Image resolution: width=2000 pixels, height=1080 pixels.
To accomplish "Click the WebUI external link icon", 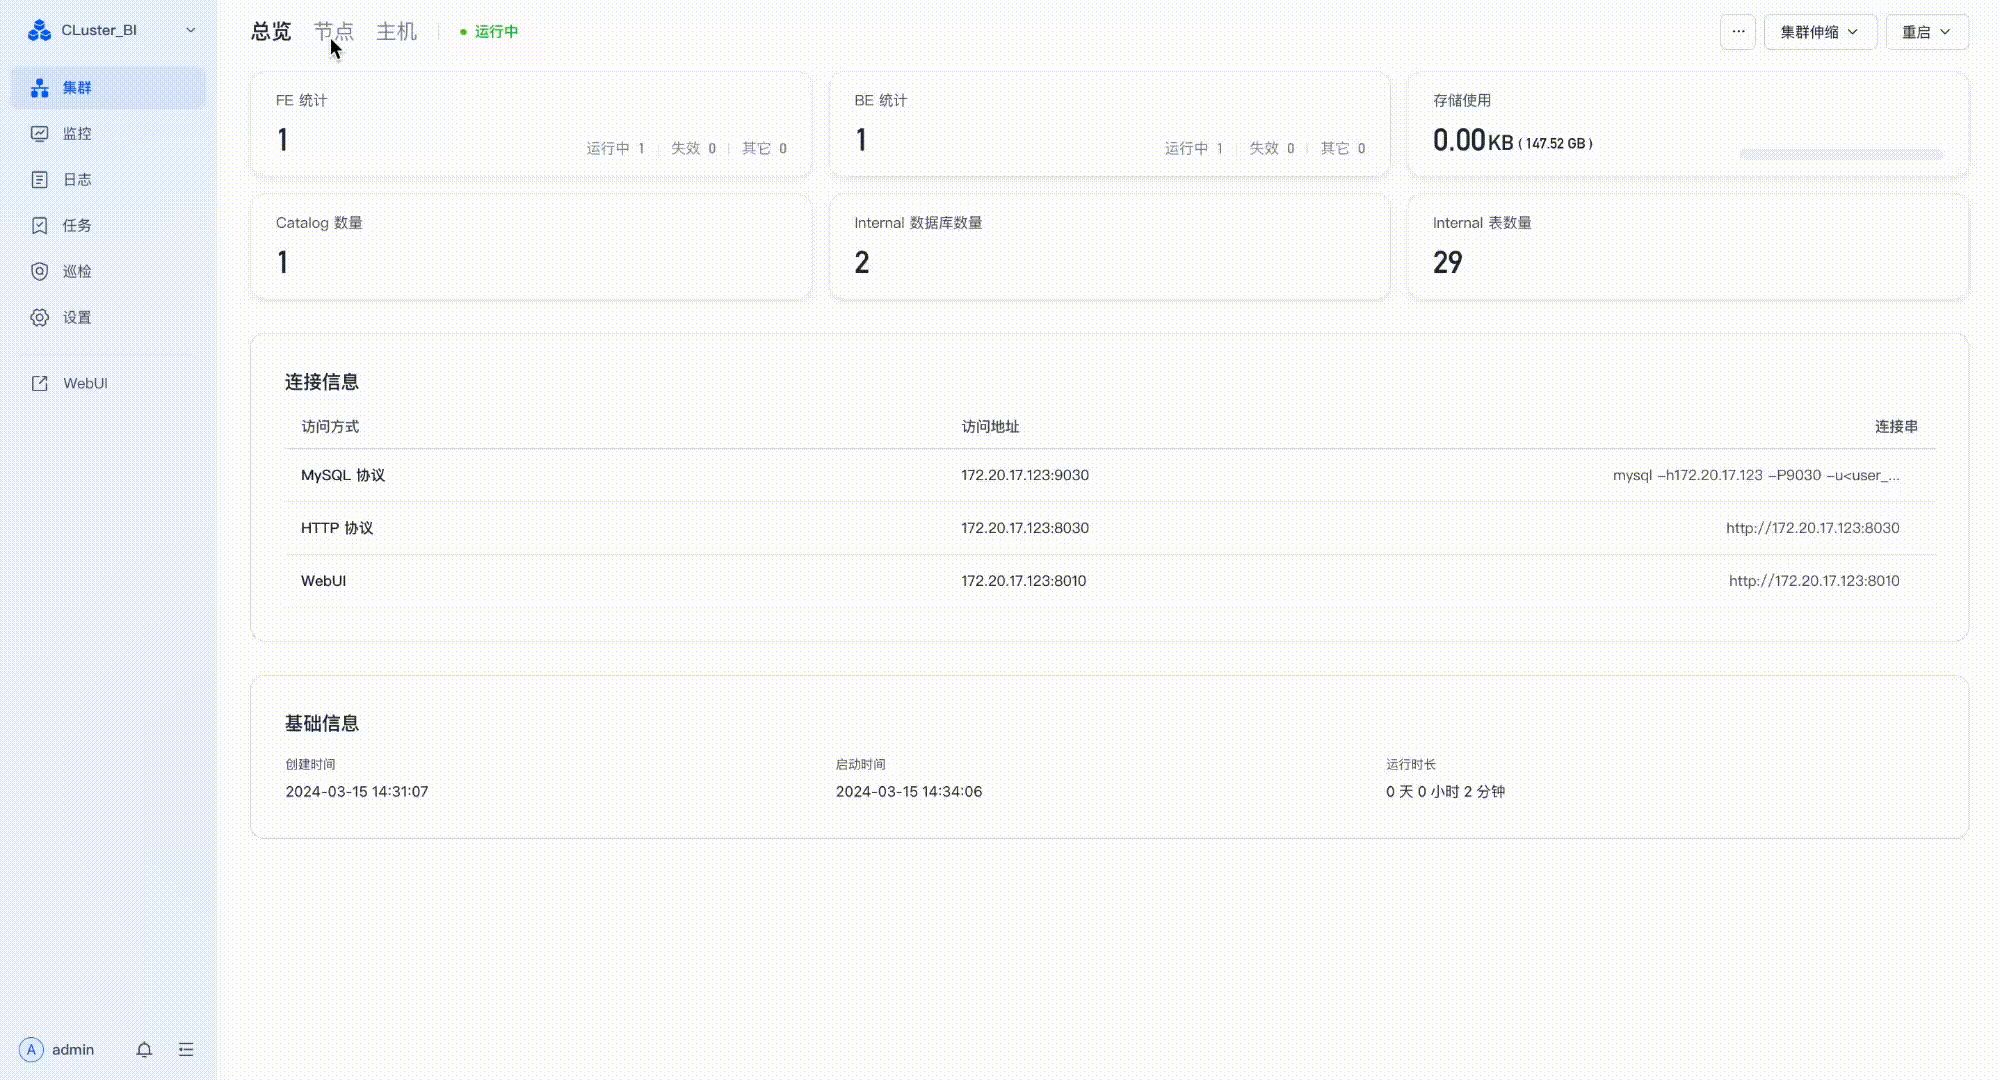I will [x=40, y=384].
